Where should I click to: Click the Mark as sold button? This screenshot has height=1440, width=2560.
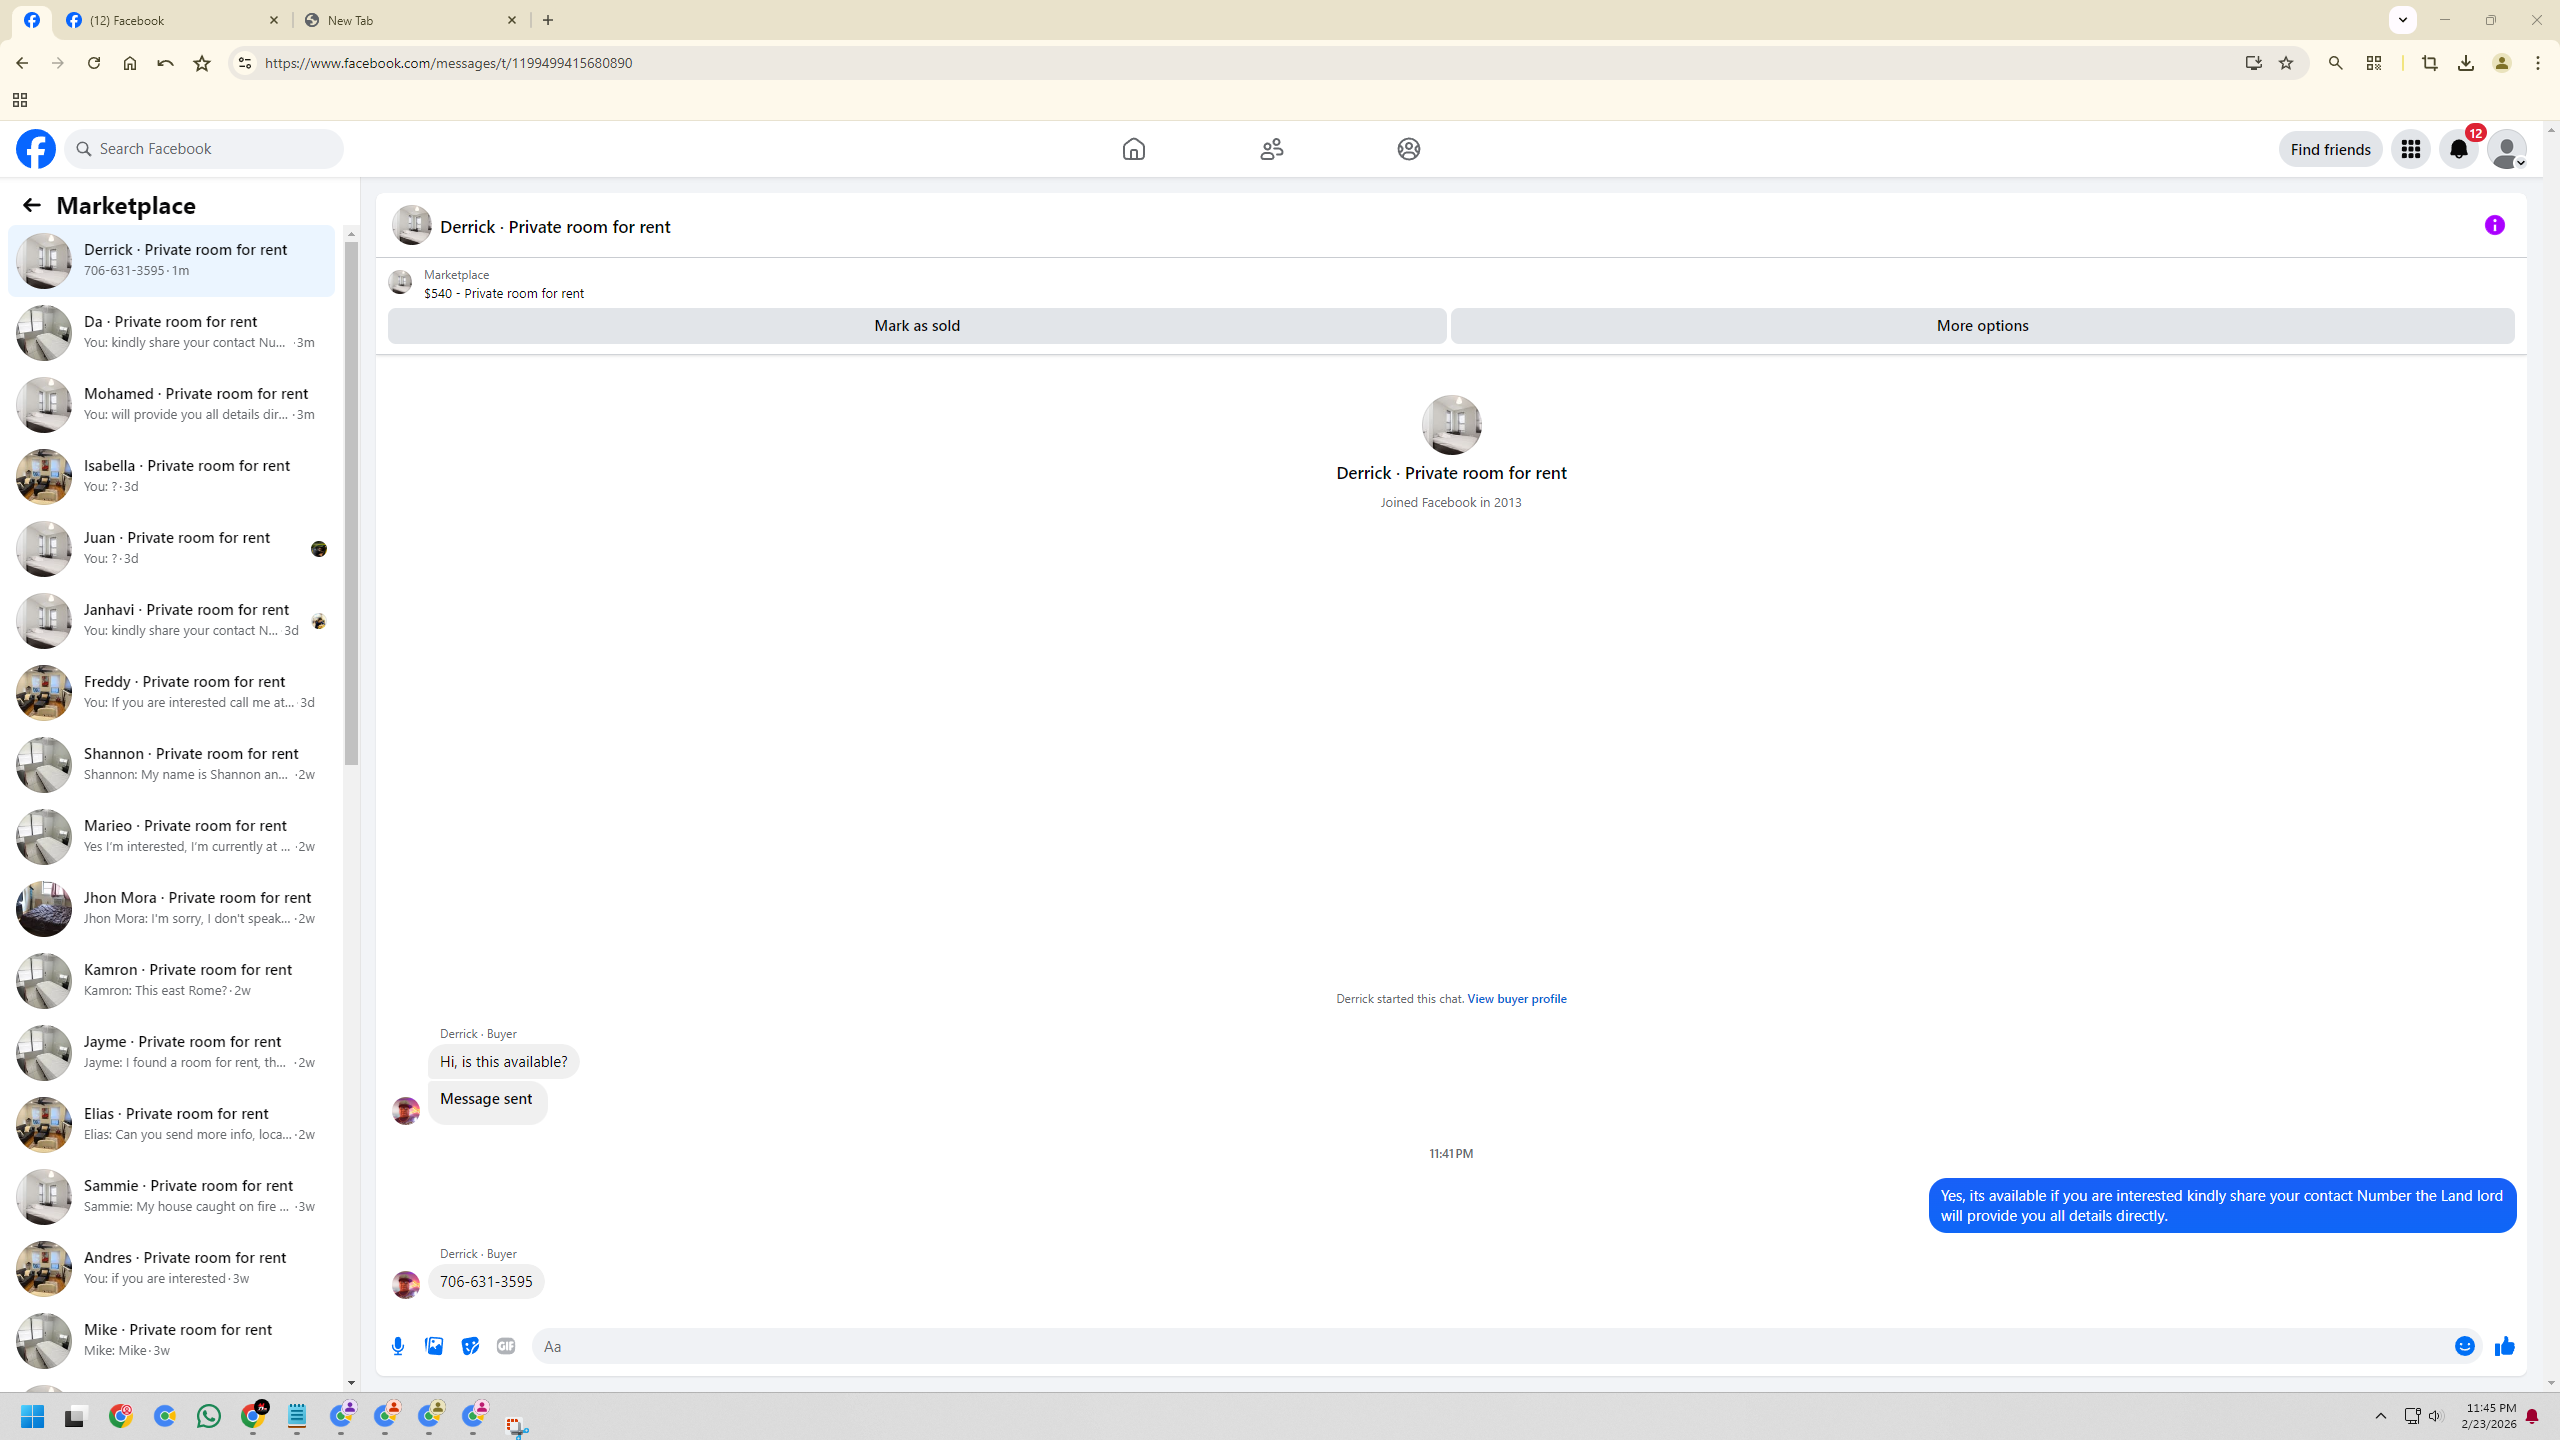[x=916, y=325]
